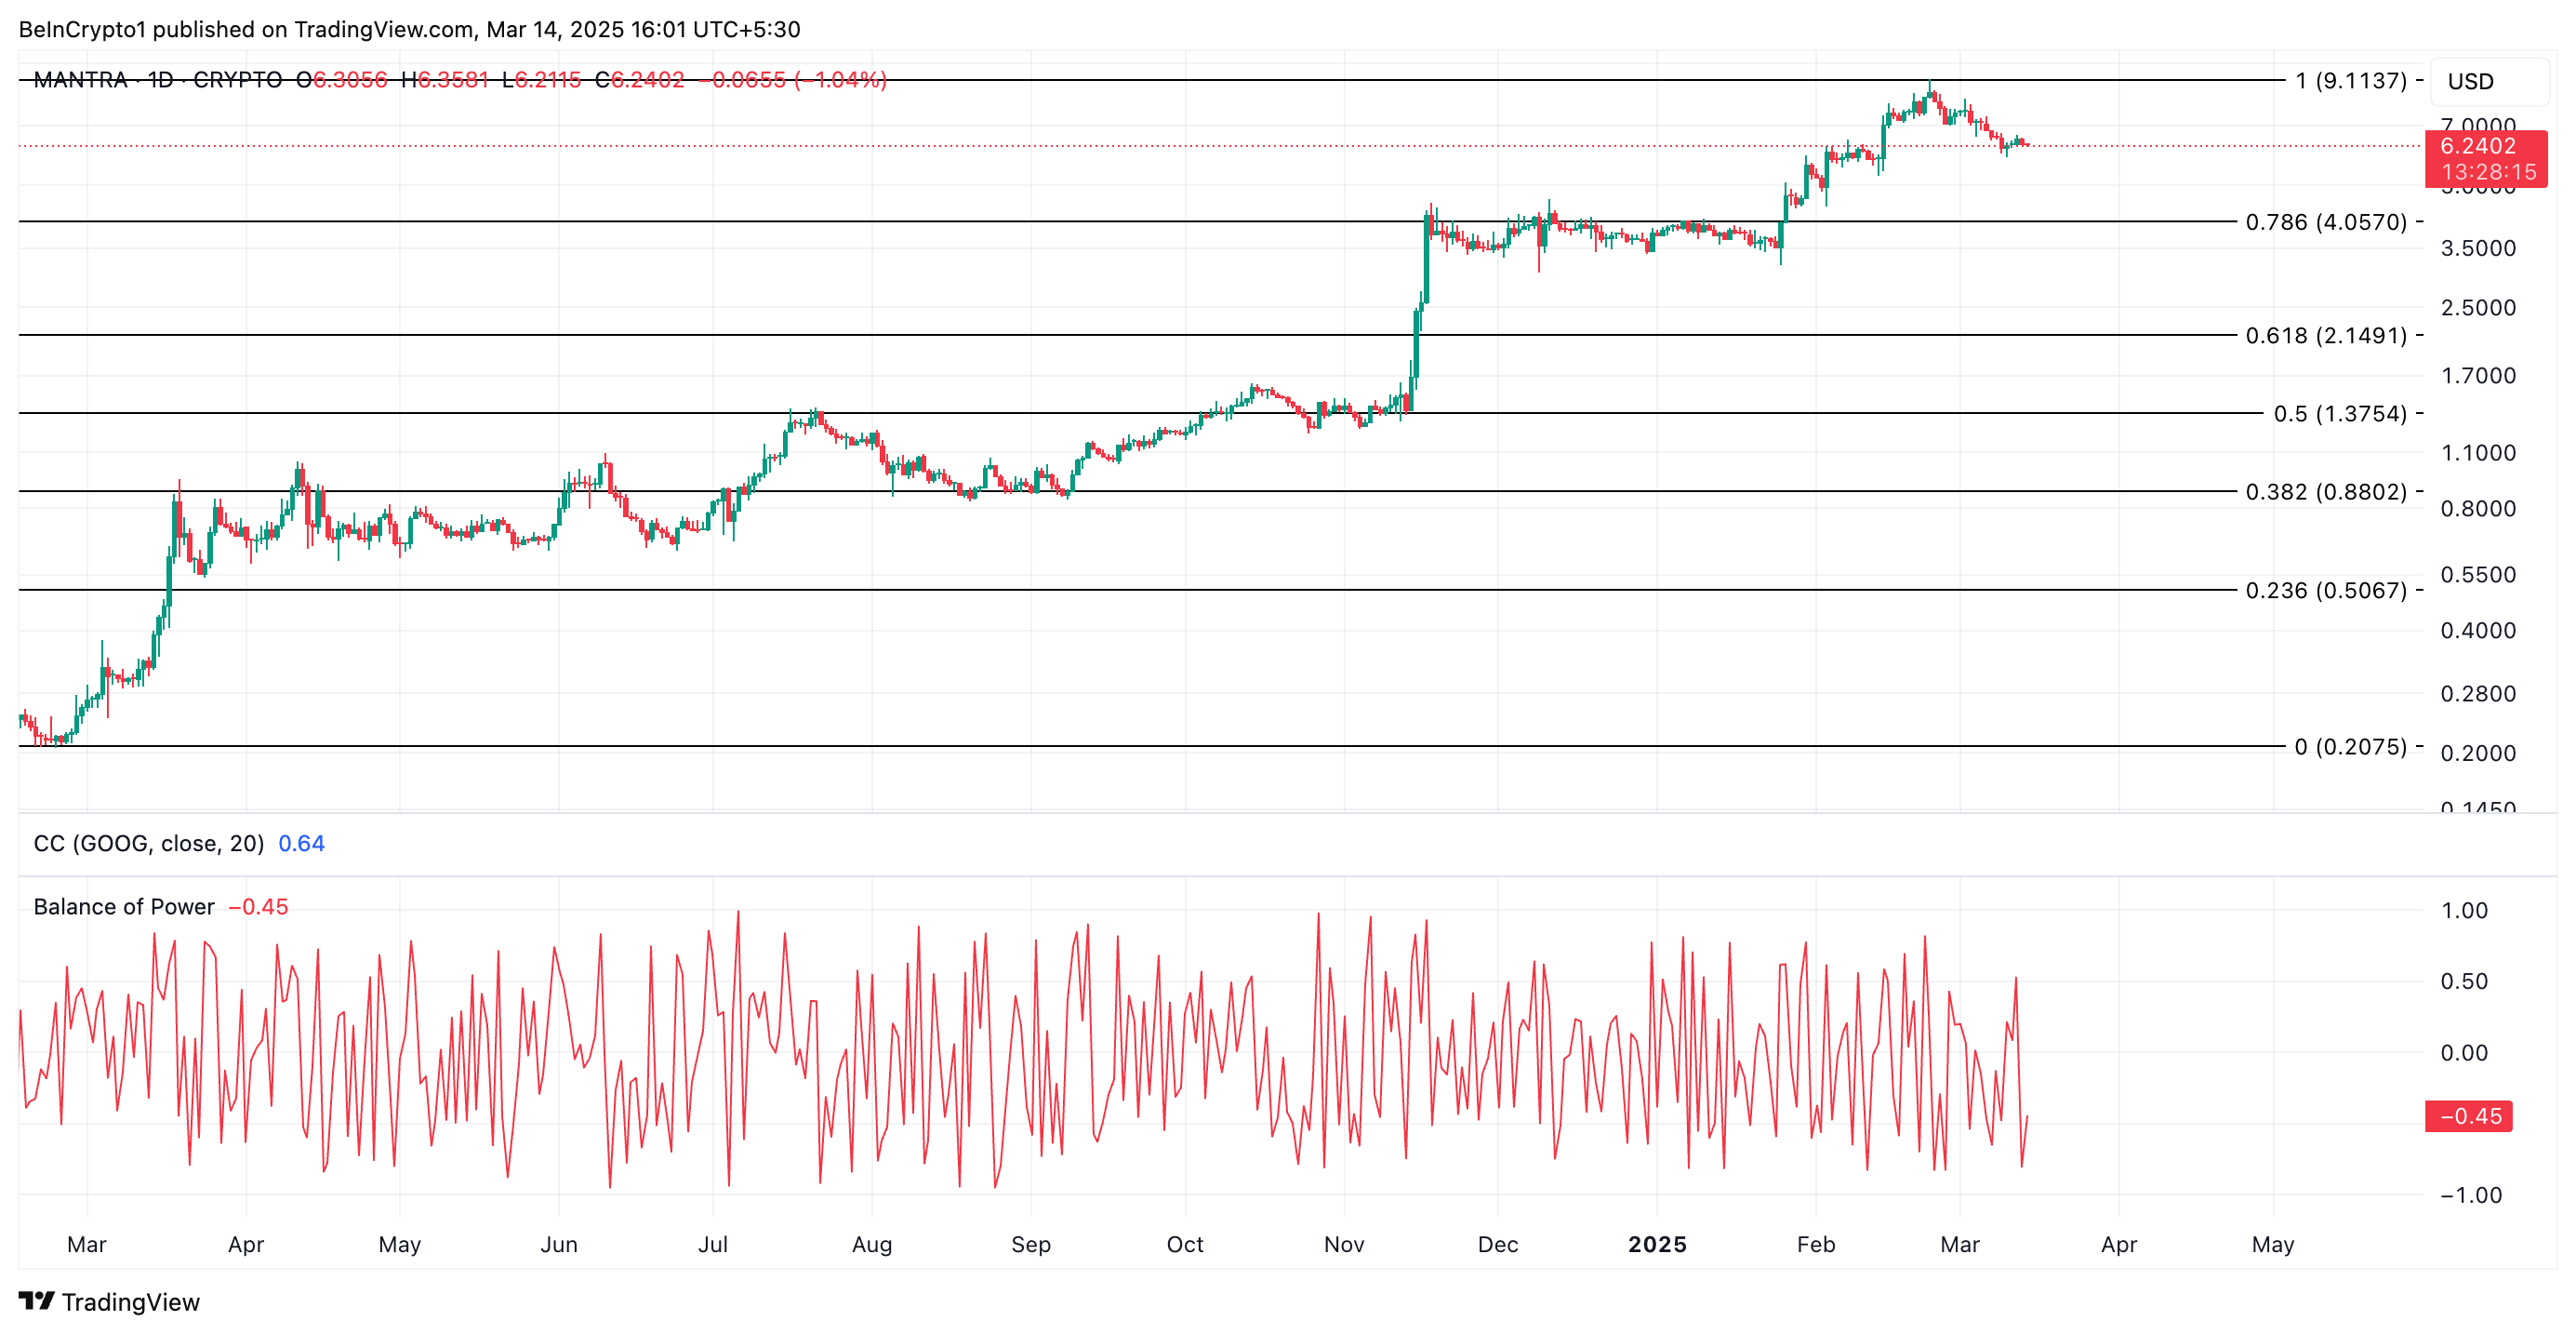The height and width of the screenshot is (1334, 2576).
Task: Click the 0.5500 price scale label
Action: pyautogui.click(x=2478, y=574)
